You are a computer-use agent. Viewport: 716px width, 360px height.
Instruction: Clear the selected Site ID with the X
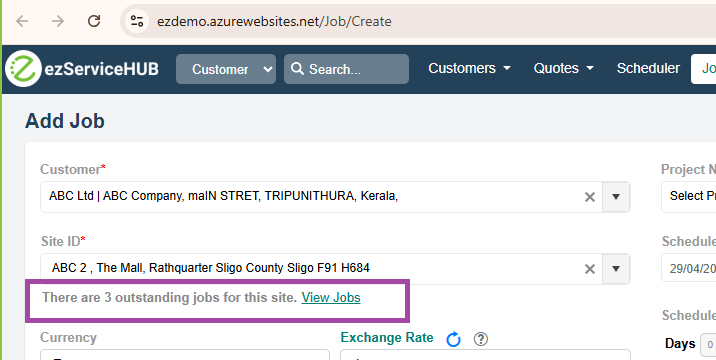(x=590, y=269)
